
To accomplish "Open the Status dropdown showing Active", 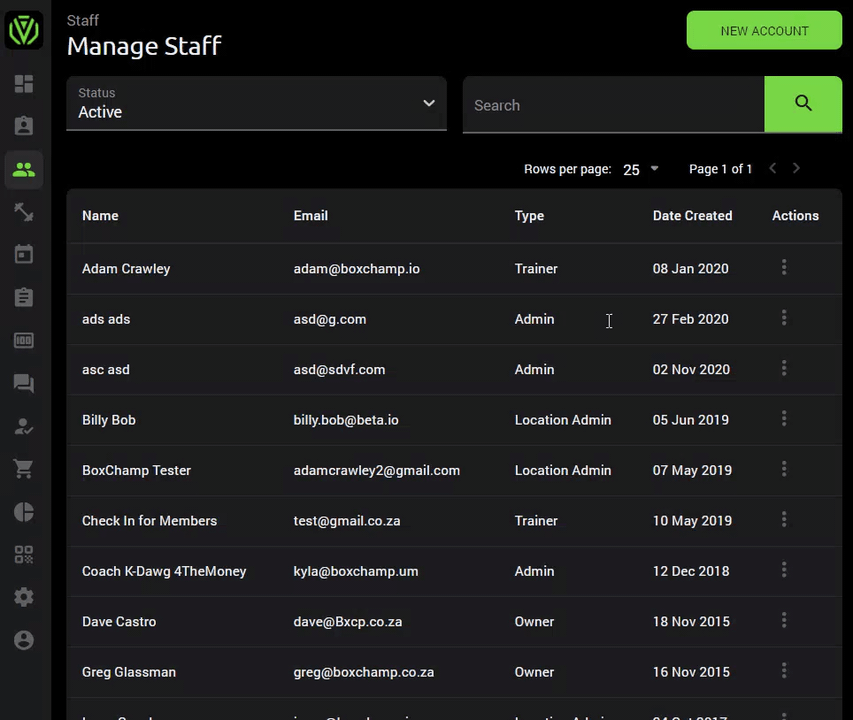I will point(256,103).
